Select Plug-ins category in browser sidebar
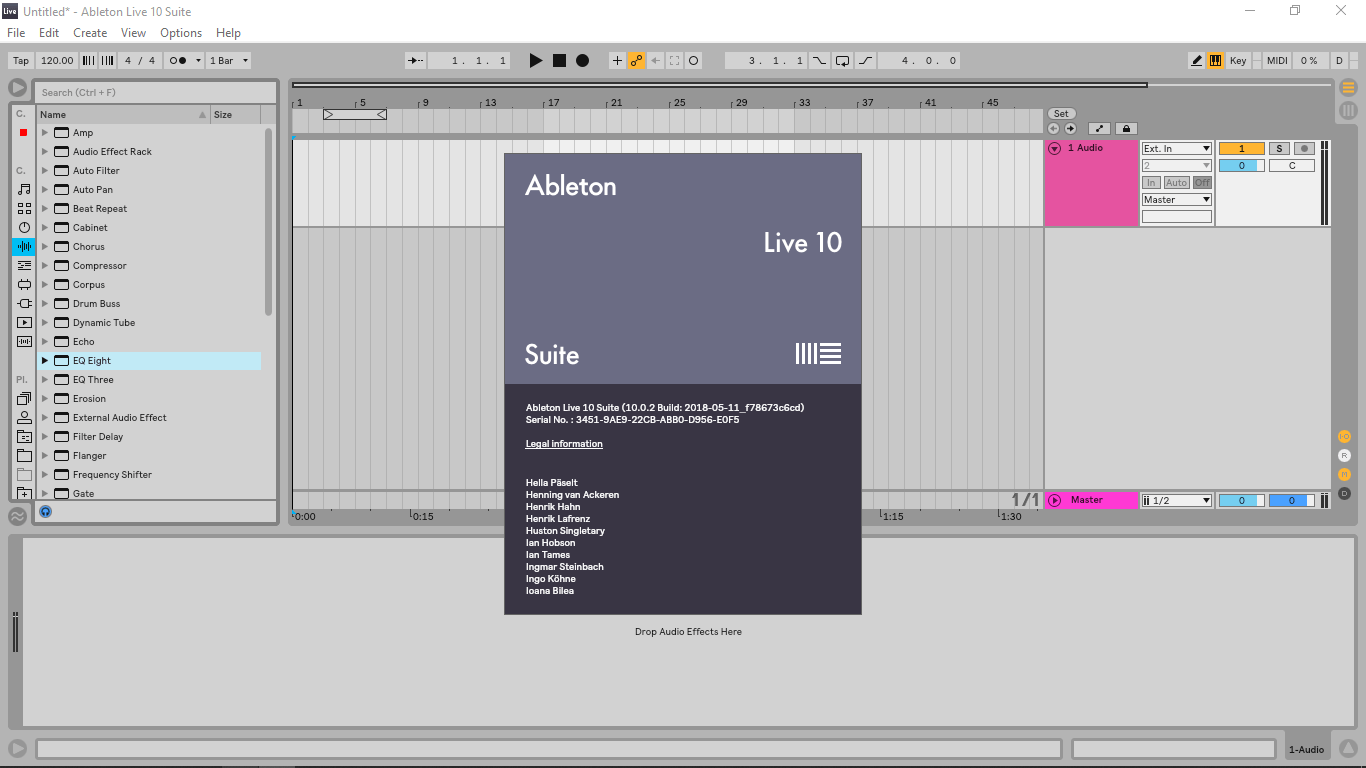Image resolution: width=1366 pixels, height=768 pixels. point(24,303)
